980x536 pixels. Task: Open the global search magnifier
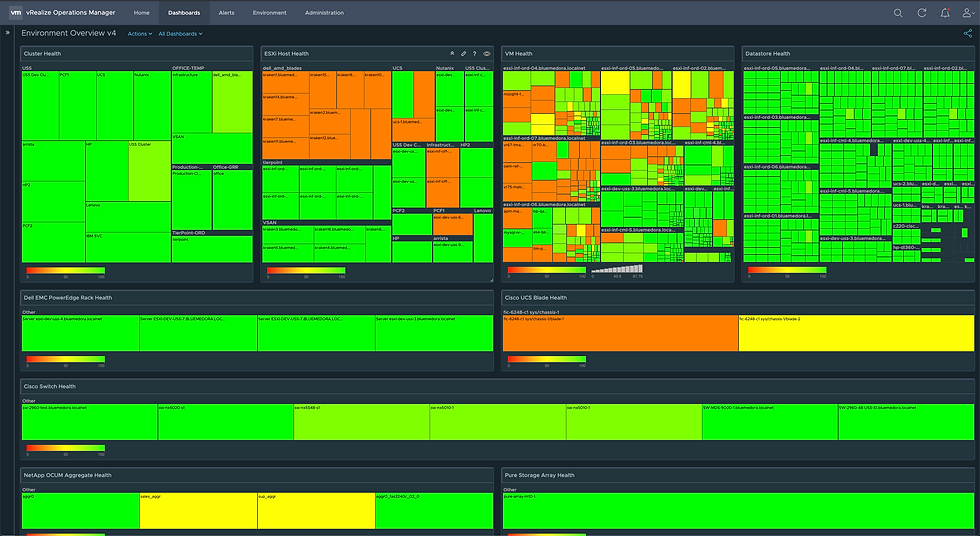pos(898,12)
